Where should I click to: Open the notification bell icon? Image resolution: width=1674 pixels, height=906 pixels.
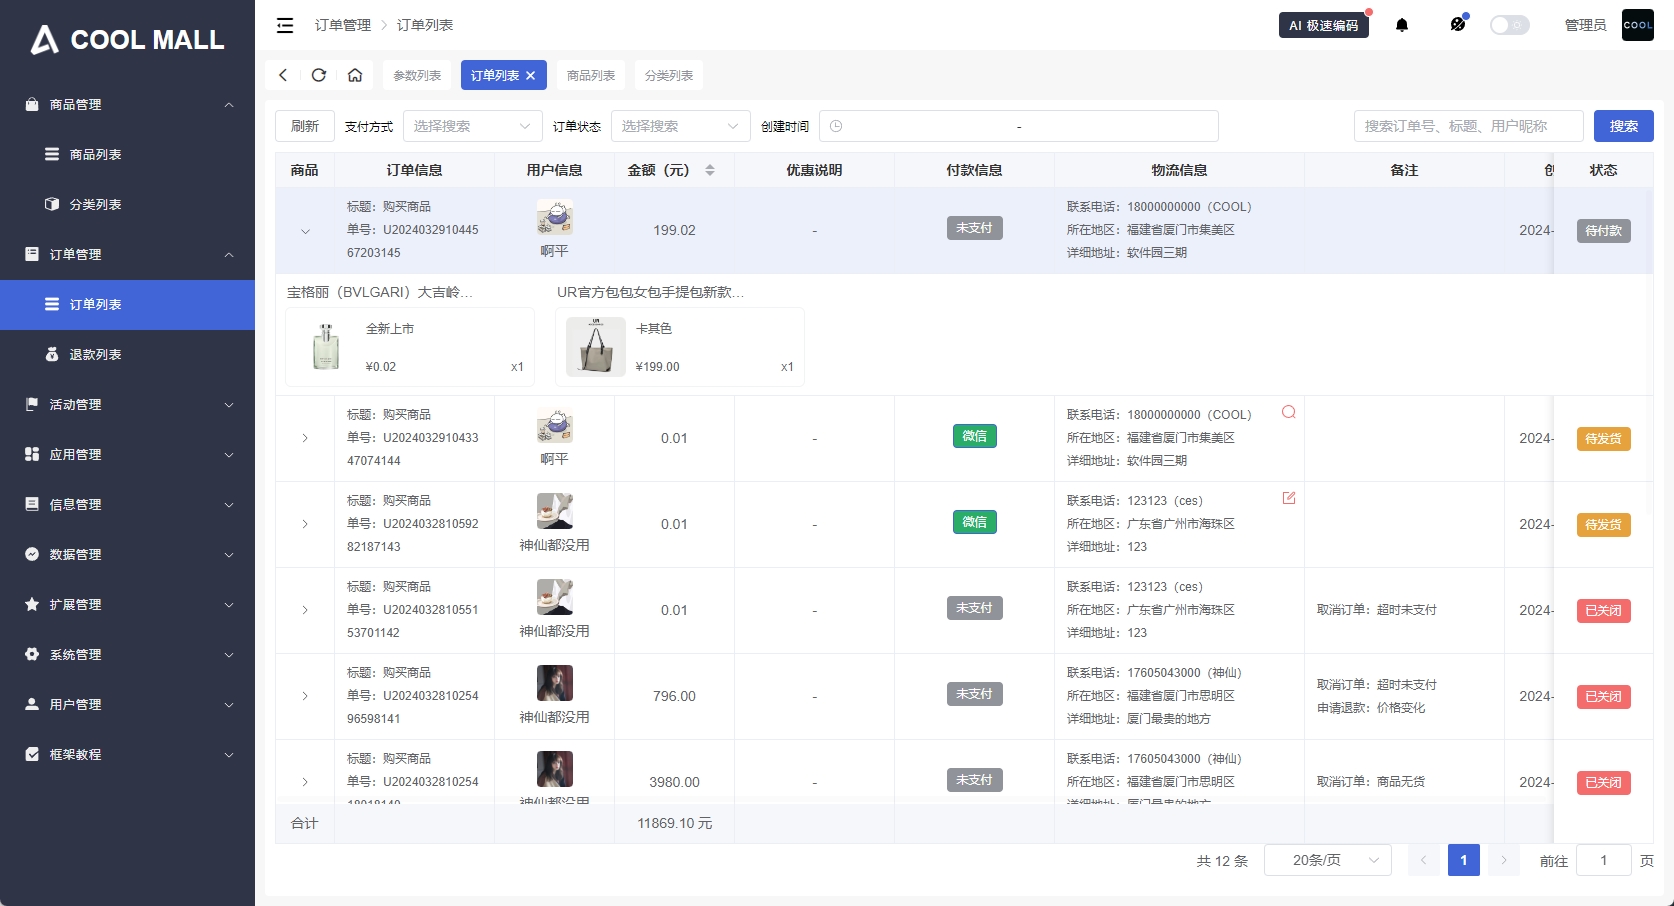coord(1402,25)
